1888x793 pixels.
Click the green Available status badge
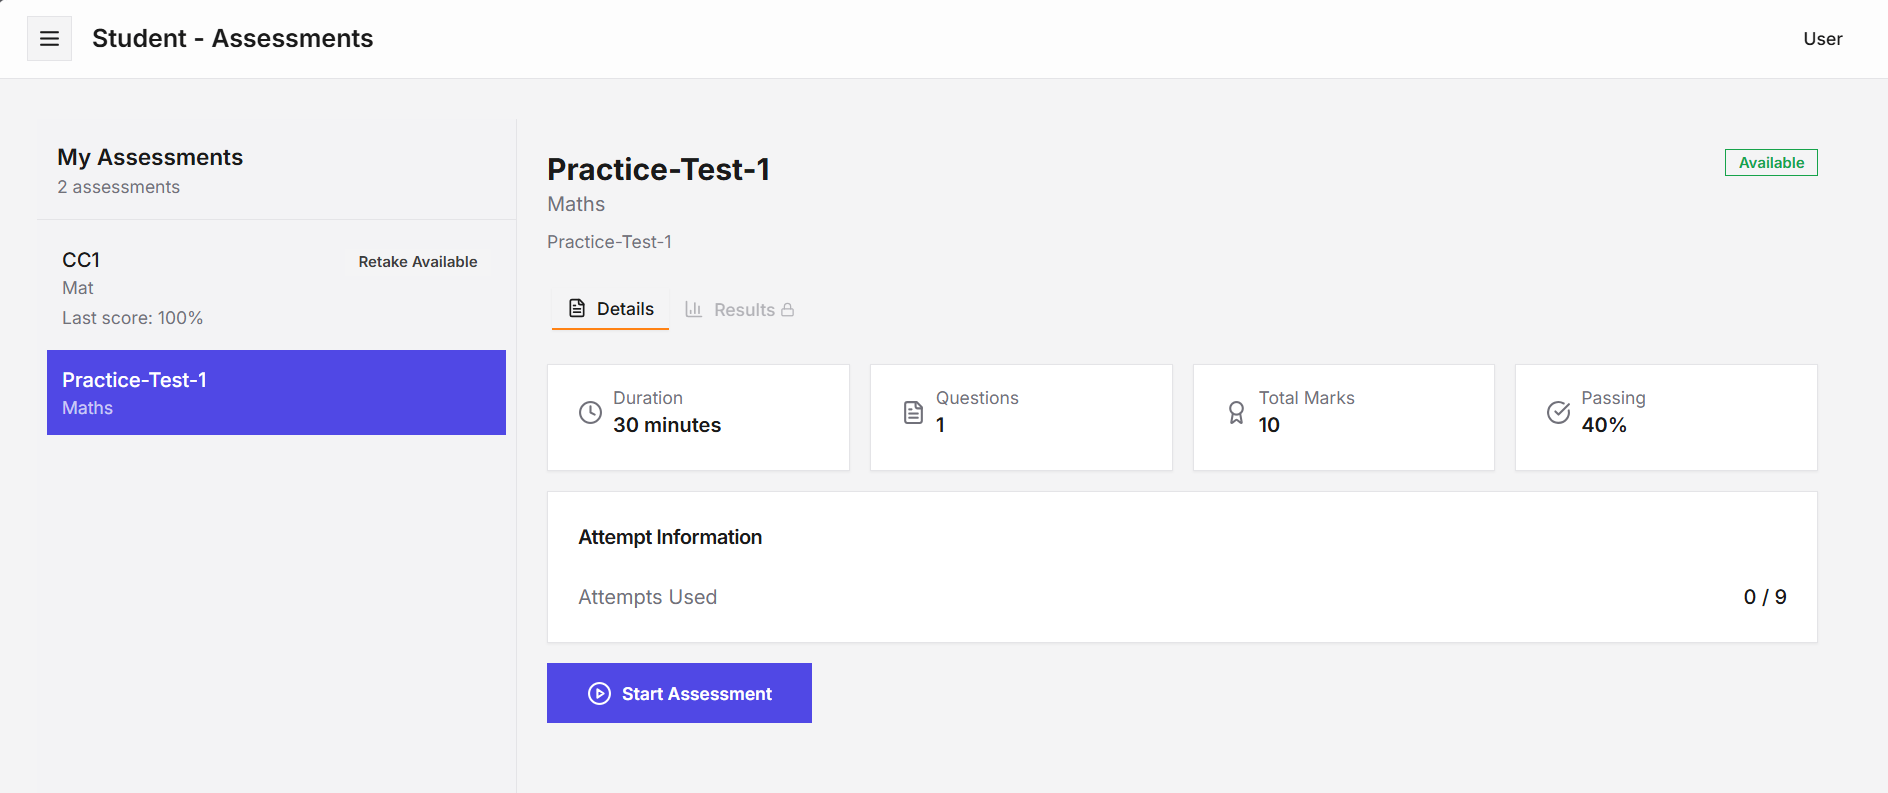[1770, 162]
